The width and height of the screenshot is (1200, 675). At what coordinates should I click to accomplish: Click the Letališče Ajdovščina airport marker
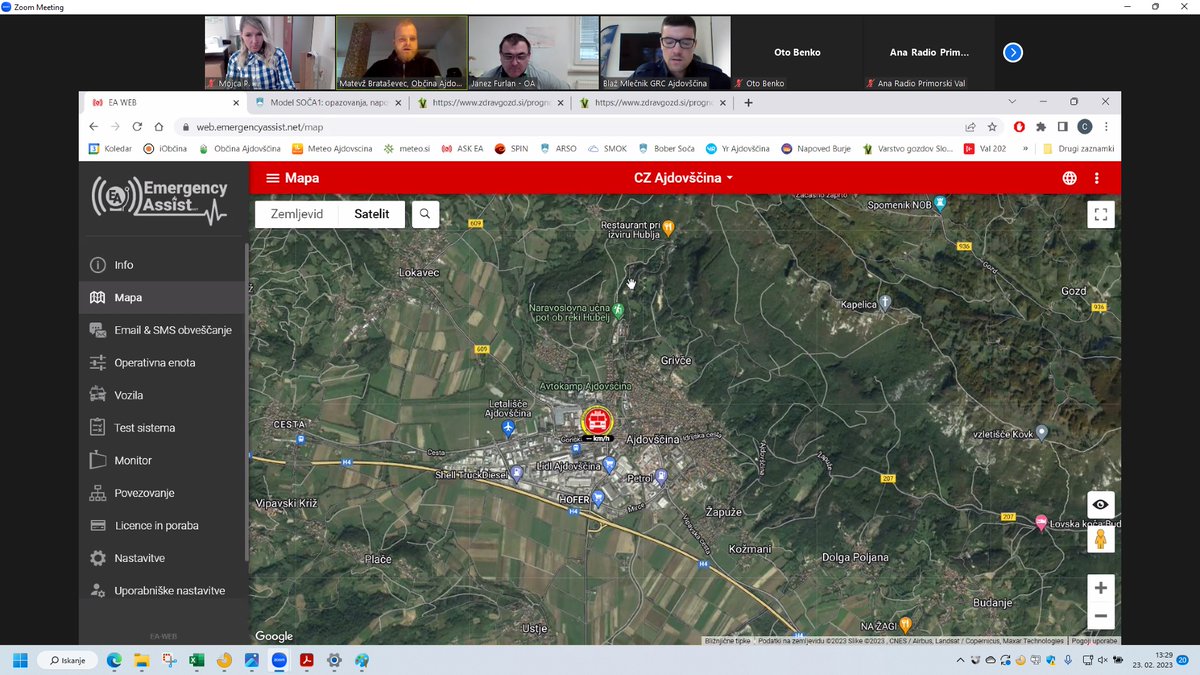pos(509,429)
